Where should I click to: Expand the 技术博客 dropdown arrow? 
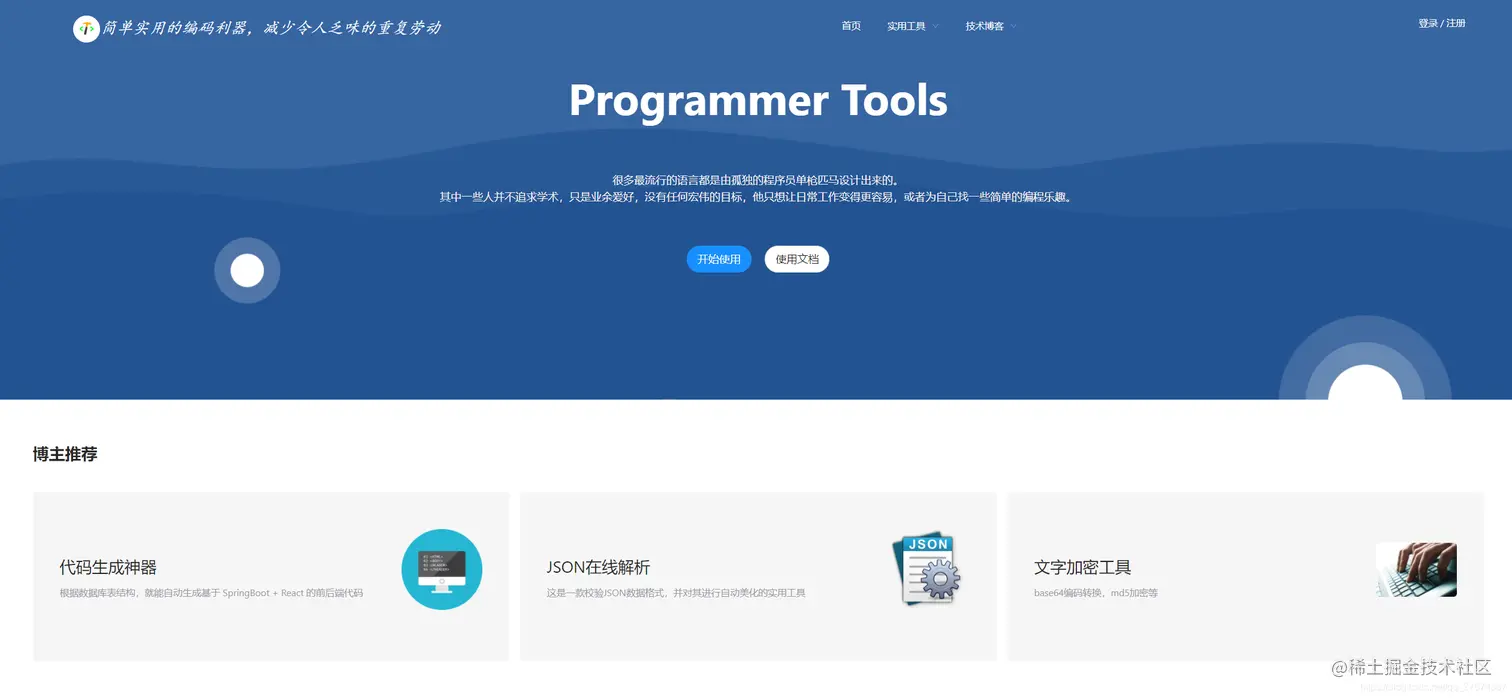point(1013,27)
